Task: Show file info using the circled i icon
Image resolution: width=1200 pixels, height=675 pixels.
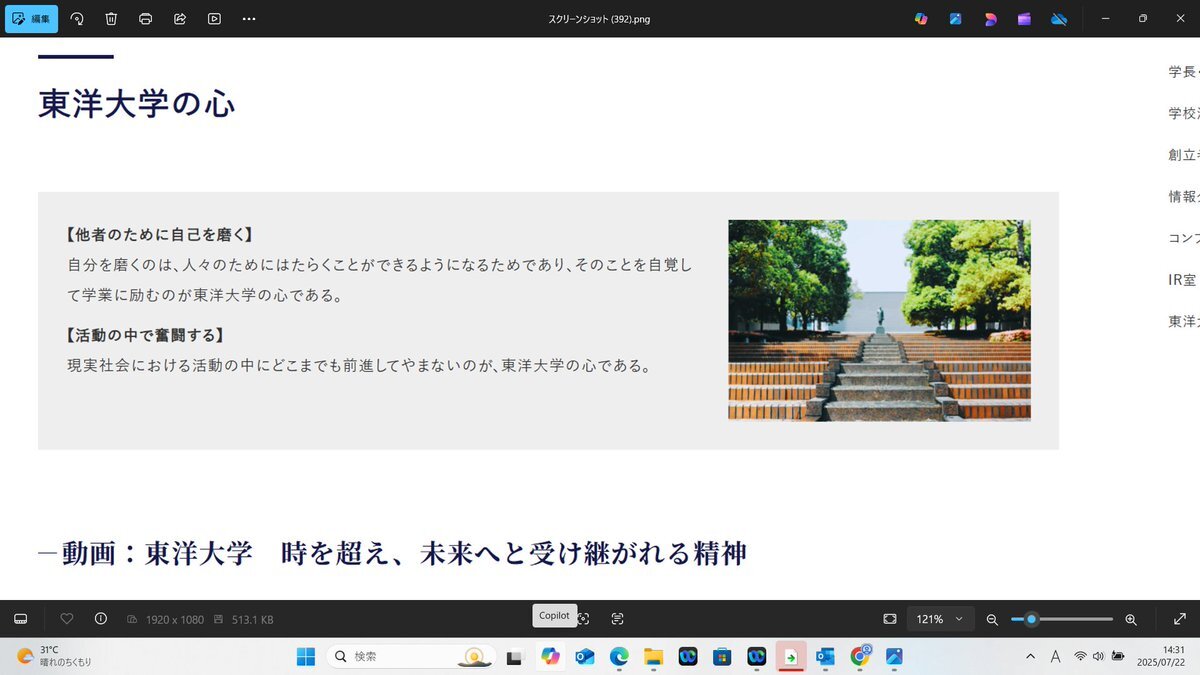Action: 101,619
